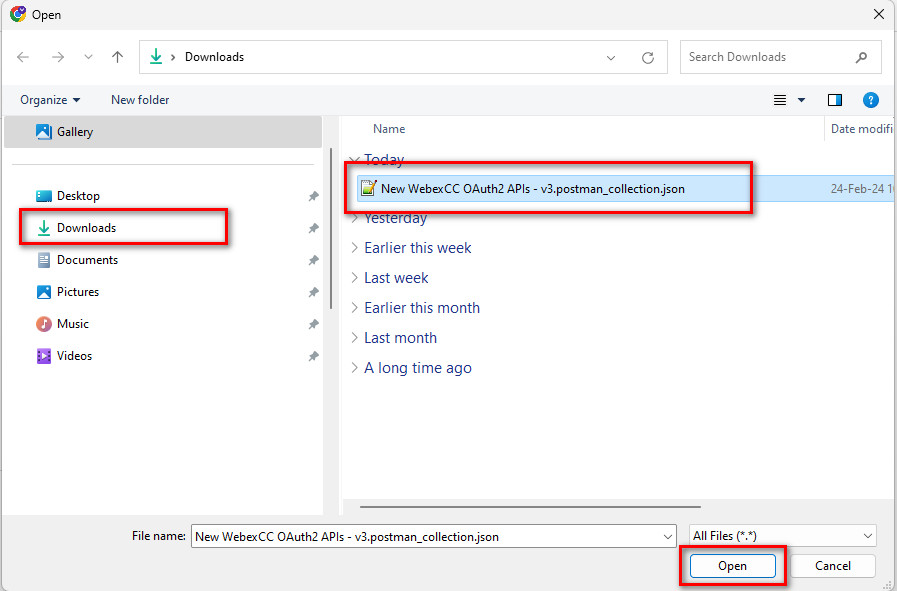Unpin Desktop using its pin icon

pos(313,196)
